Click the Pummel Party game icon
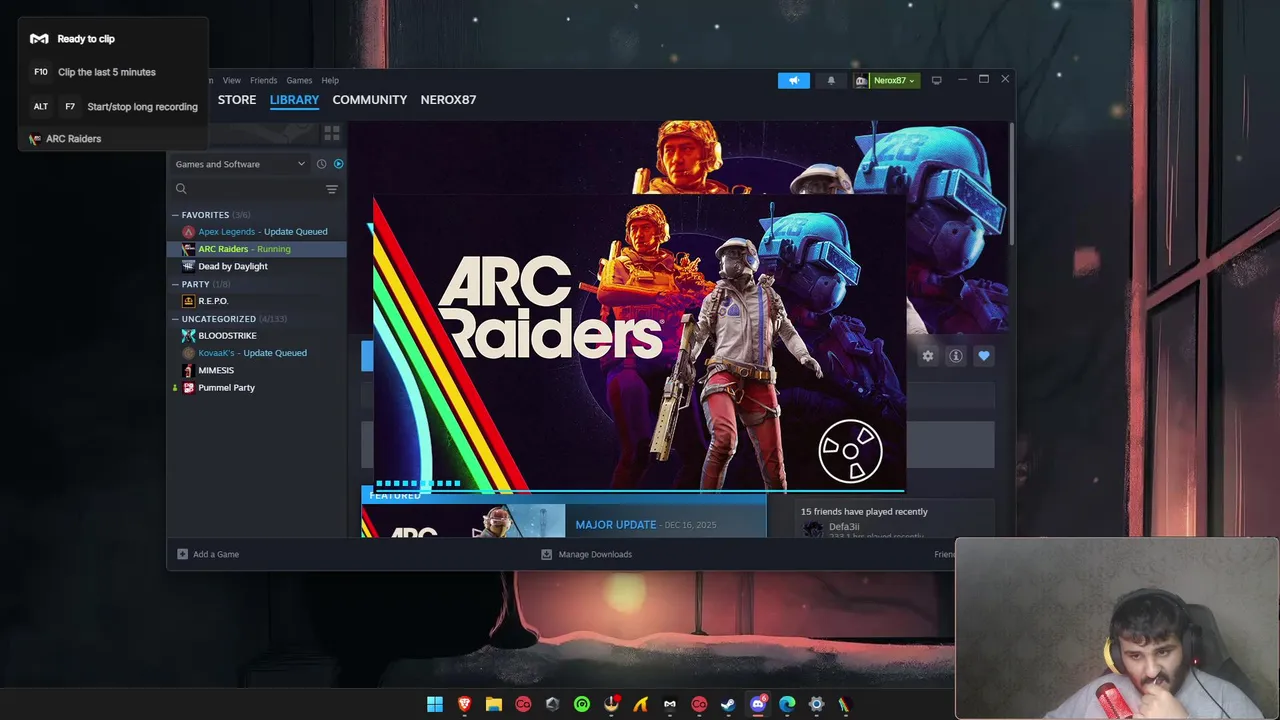The image size is (1280, 720). coord(188,388)
